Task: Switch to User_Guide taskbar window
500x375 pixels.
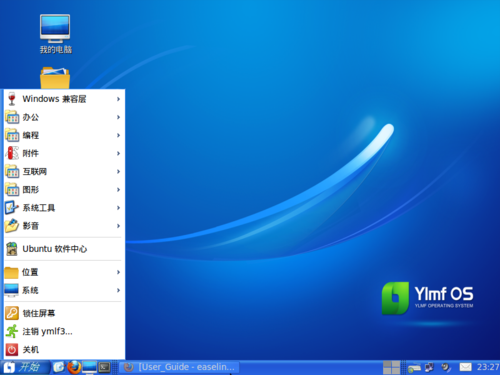Action: [x=179, y=367]
